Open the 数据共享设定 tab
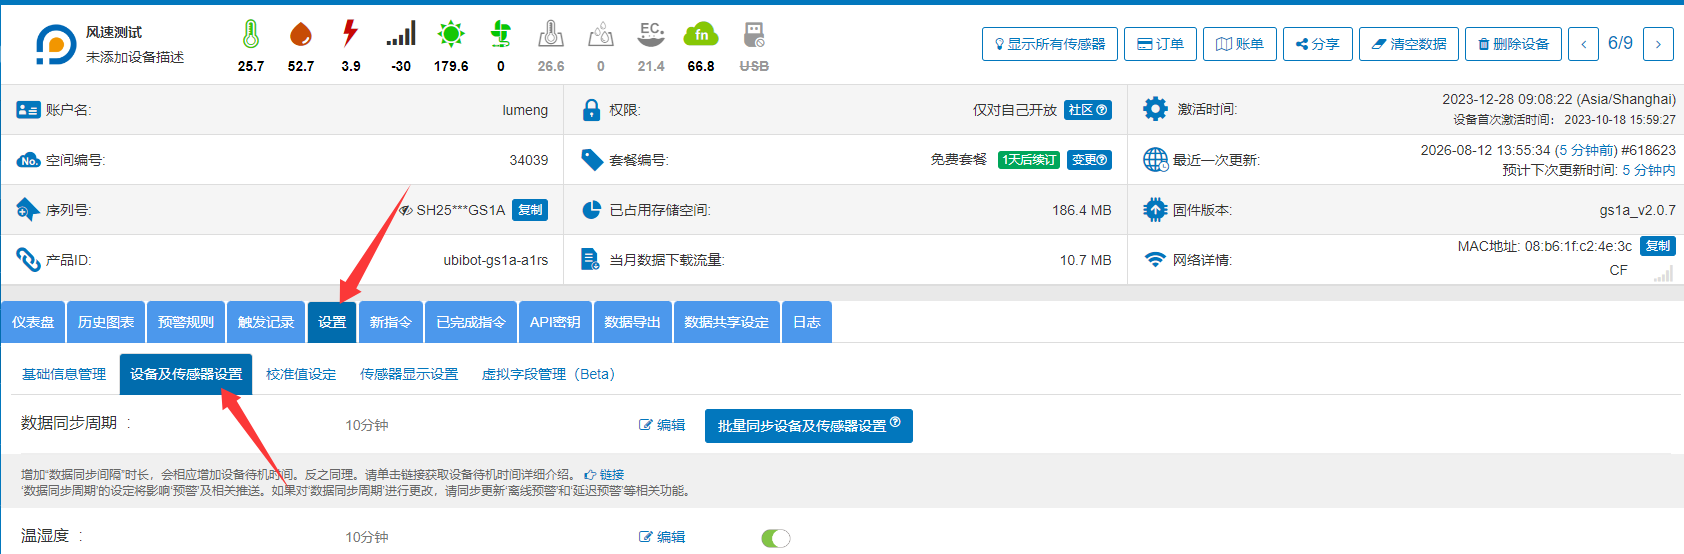The height and width of the screenshot is (554, 1684). (727, 322)
